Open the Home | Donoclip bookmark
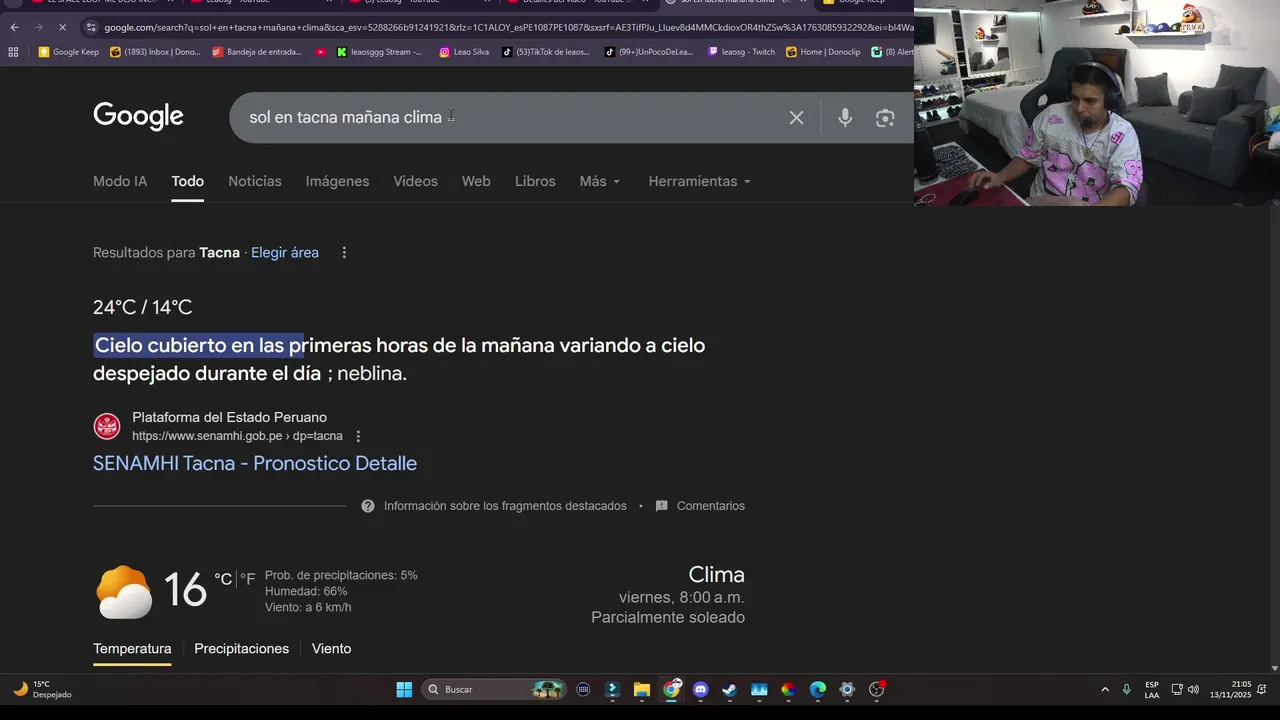Image resolution: width=1280 pixels, height=720 pixels. [823, 52]
